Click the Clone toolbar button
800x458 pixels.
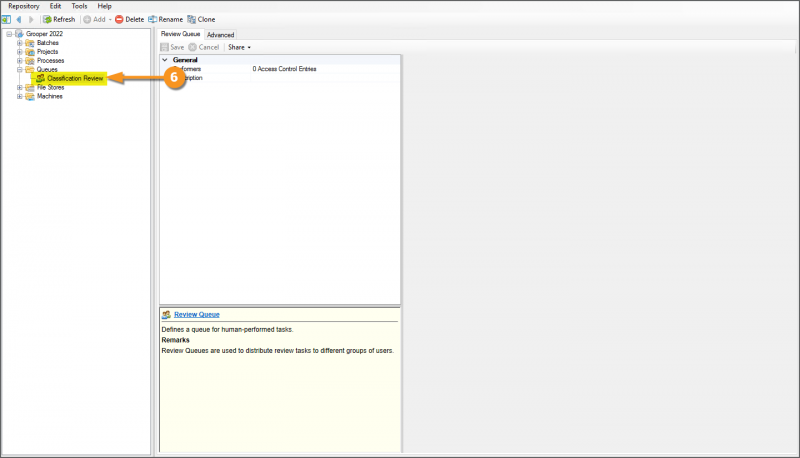pyautogui.click(x=201, y=19)
